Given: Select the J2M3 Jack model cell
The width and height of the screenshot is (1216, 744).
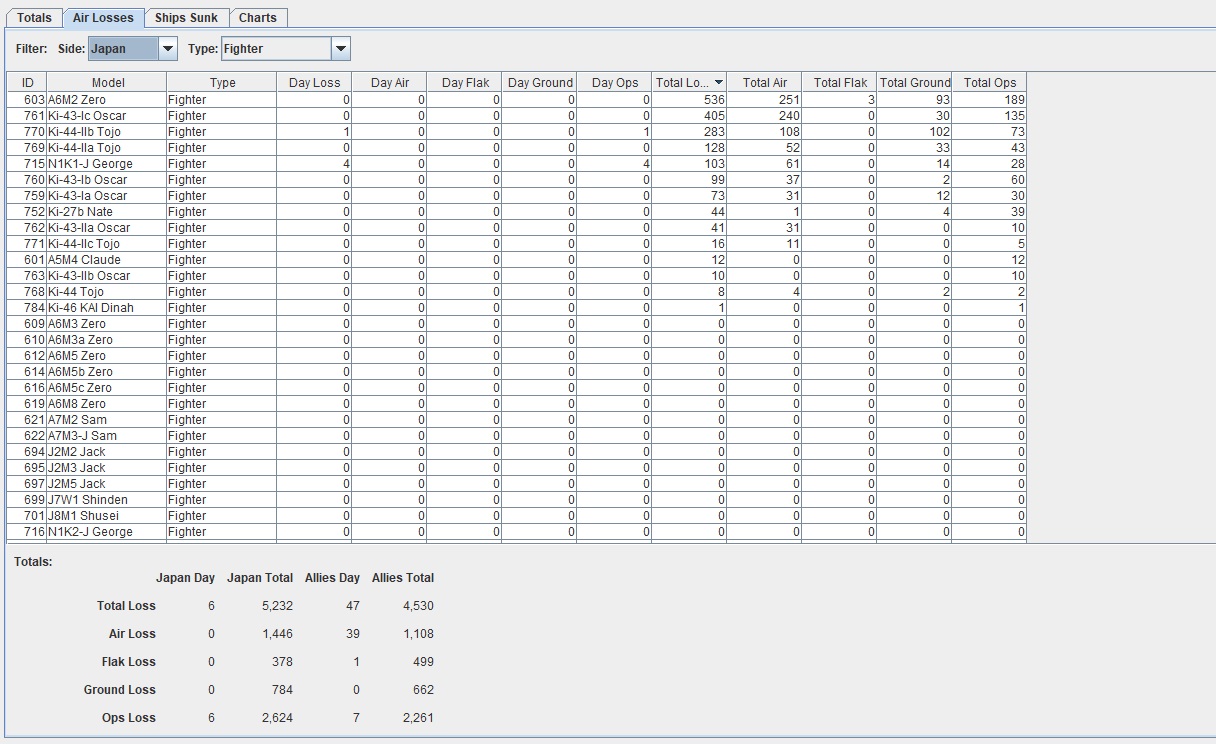Looking at the screenshot, I should click(x=107, y=468).
